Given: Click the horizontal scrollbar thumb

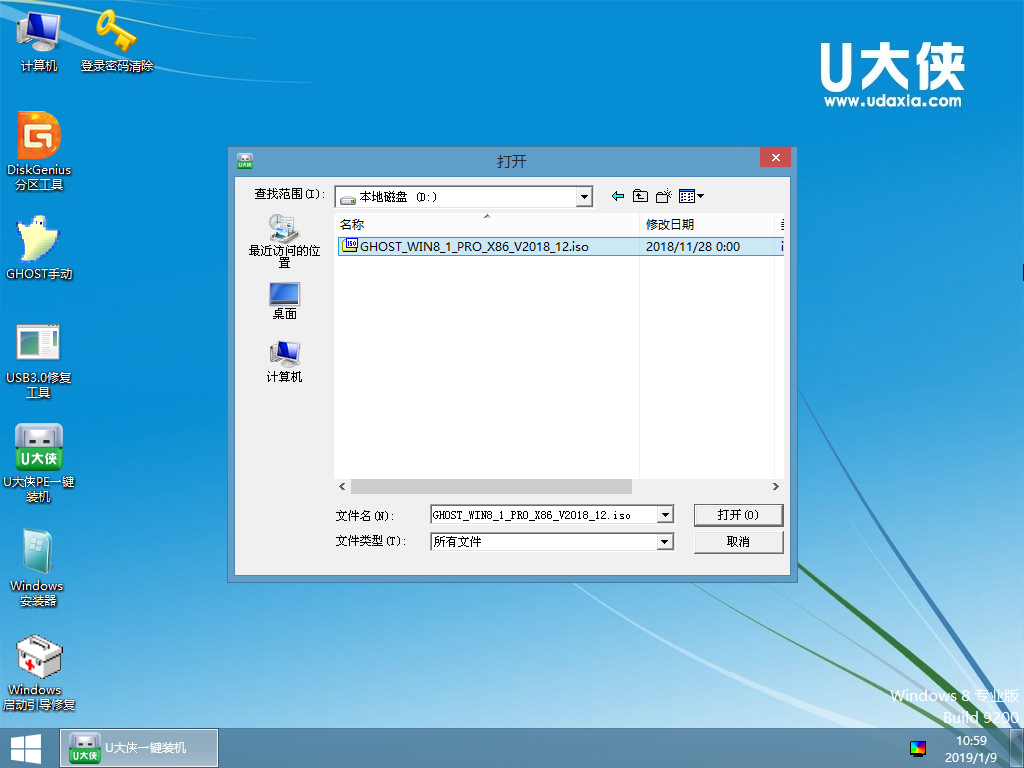Looking at the screenshot, I should click(491, 487).
